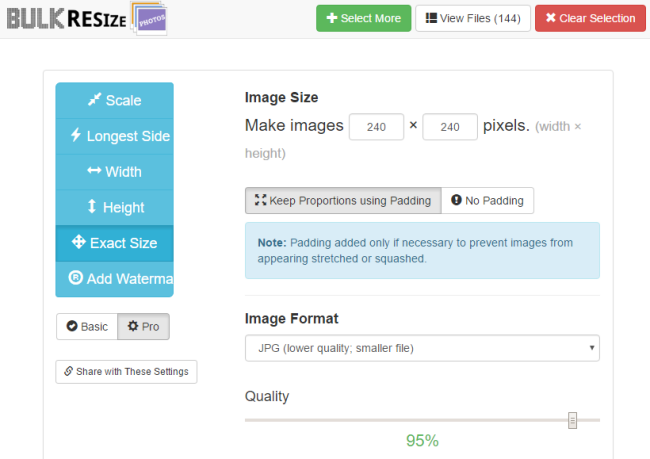Switch to Pro settings mode
The image size is (650, 459).
pos(143,327)
